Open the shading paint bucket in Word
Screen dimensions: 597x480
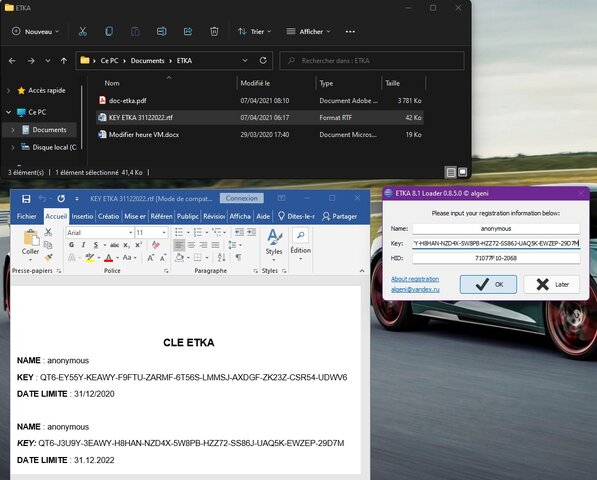coord(179,258)
